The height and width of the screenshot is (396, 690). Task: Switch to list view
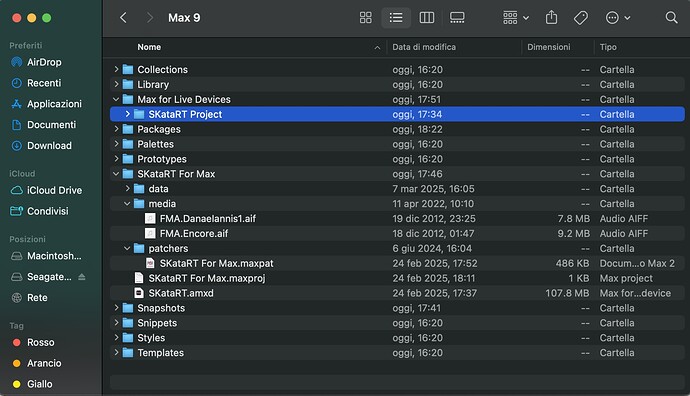coord(396,18)
